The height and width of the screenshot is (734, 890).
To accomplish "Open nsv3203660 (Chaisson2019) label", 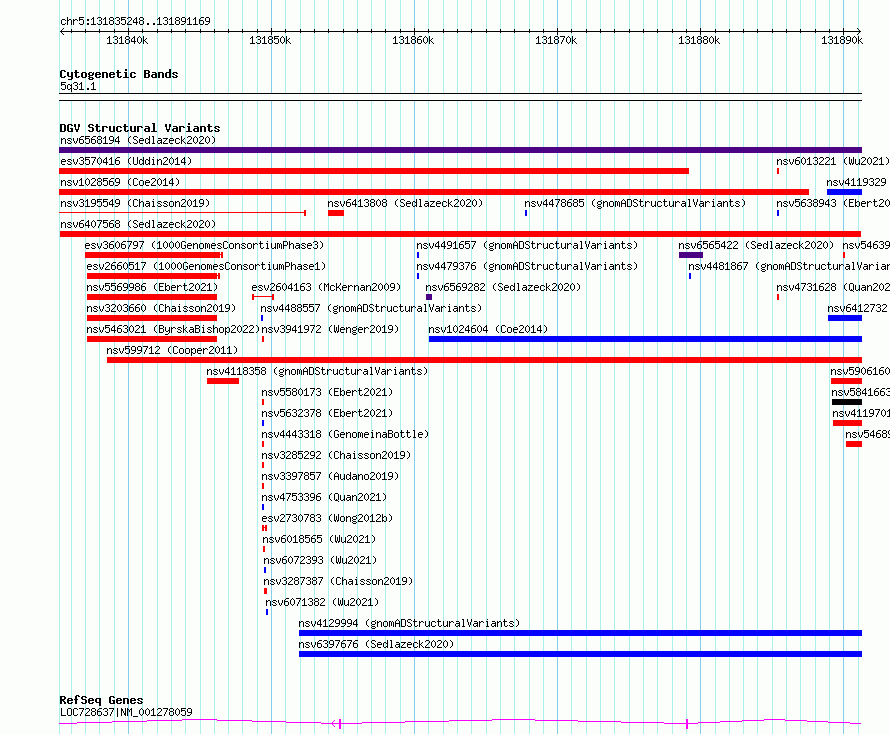I will tap(161, 308).
